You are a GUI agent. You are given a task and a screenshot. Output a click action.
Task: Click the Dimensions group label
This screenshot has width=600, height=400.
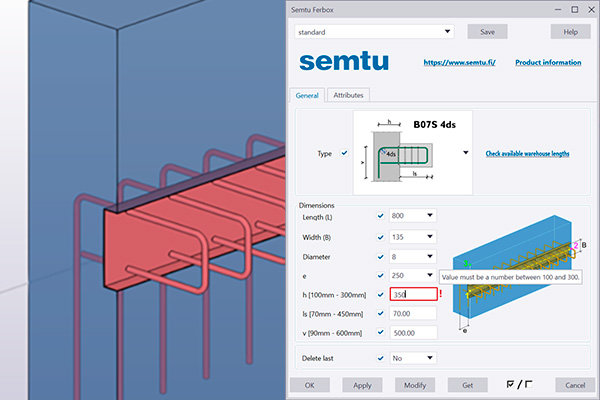click(x=316, y=206)
